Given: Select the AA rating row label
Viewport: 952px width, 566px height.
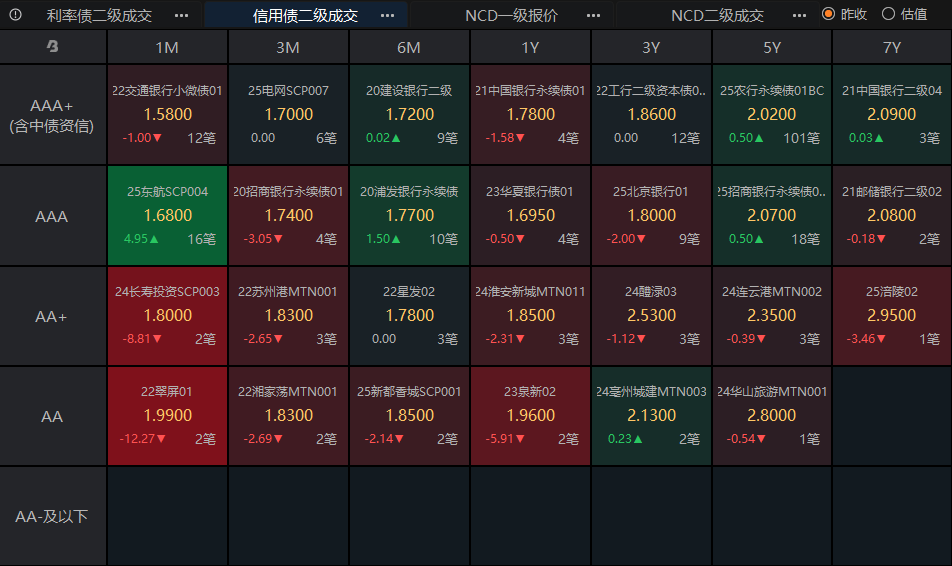Looking at the screenshot, I should pyautogui.click(x=52, y=417).
